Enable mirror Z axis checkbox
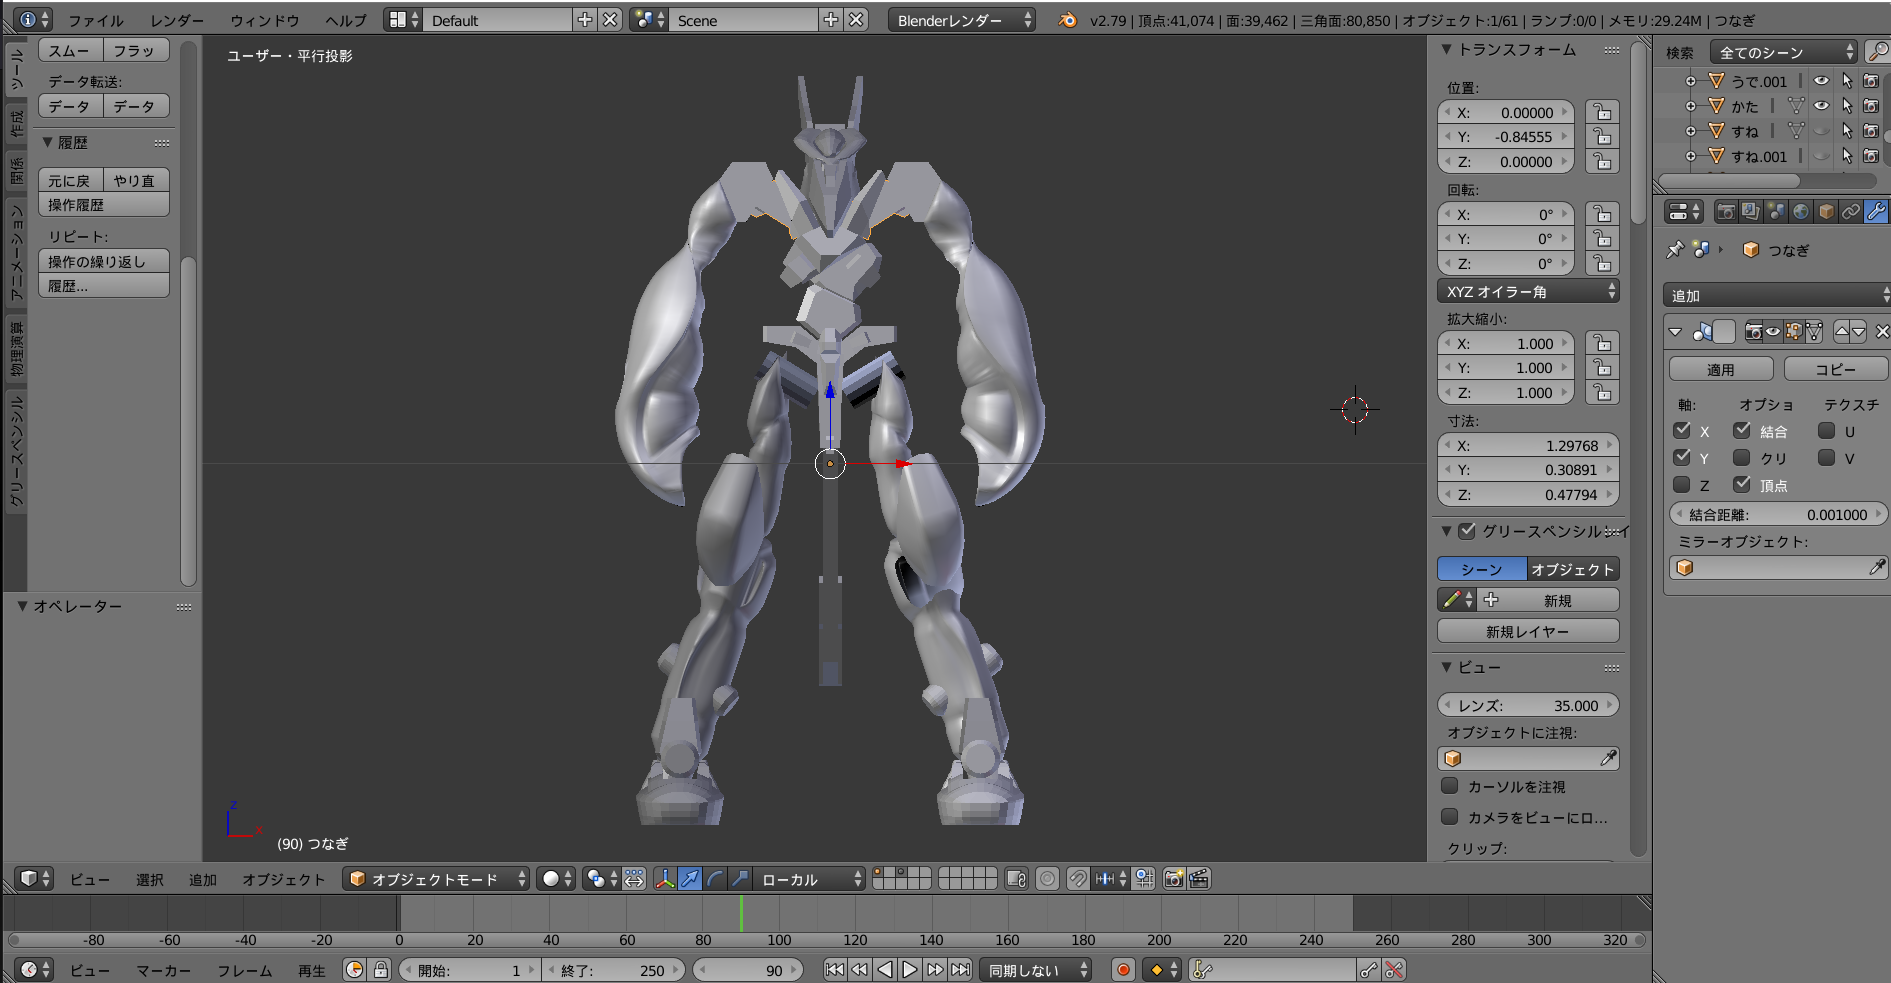 (1682, 485)
